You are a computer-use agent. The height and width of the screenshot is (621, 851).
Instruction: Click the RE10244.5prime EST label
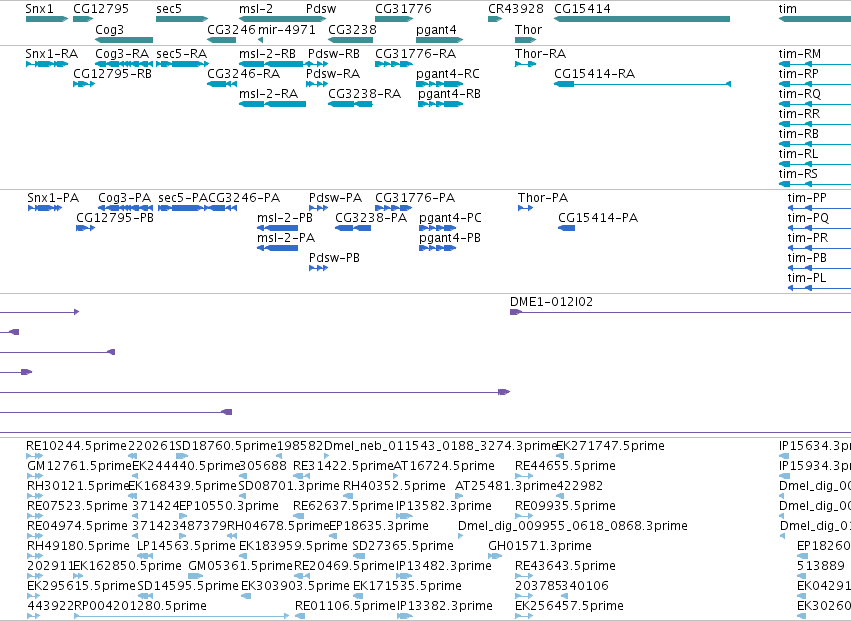point(77,446)
